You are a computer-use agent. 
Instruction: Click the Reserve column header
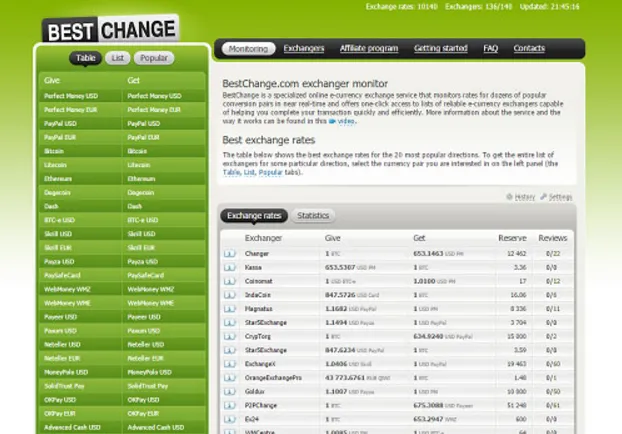(512, 238)
